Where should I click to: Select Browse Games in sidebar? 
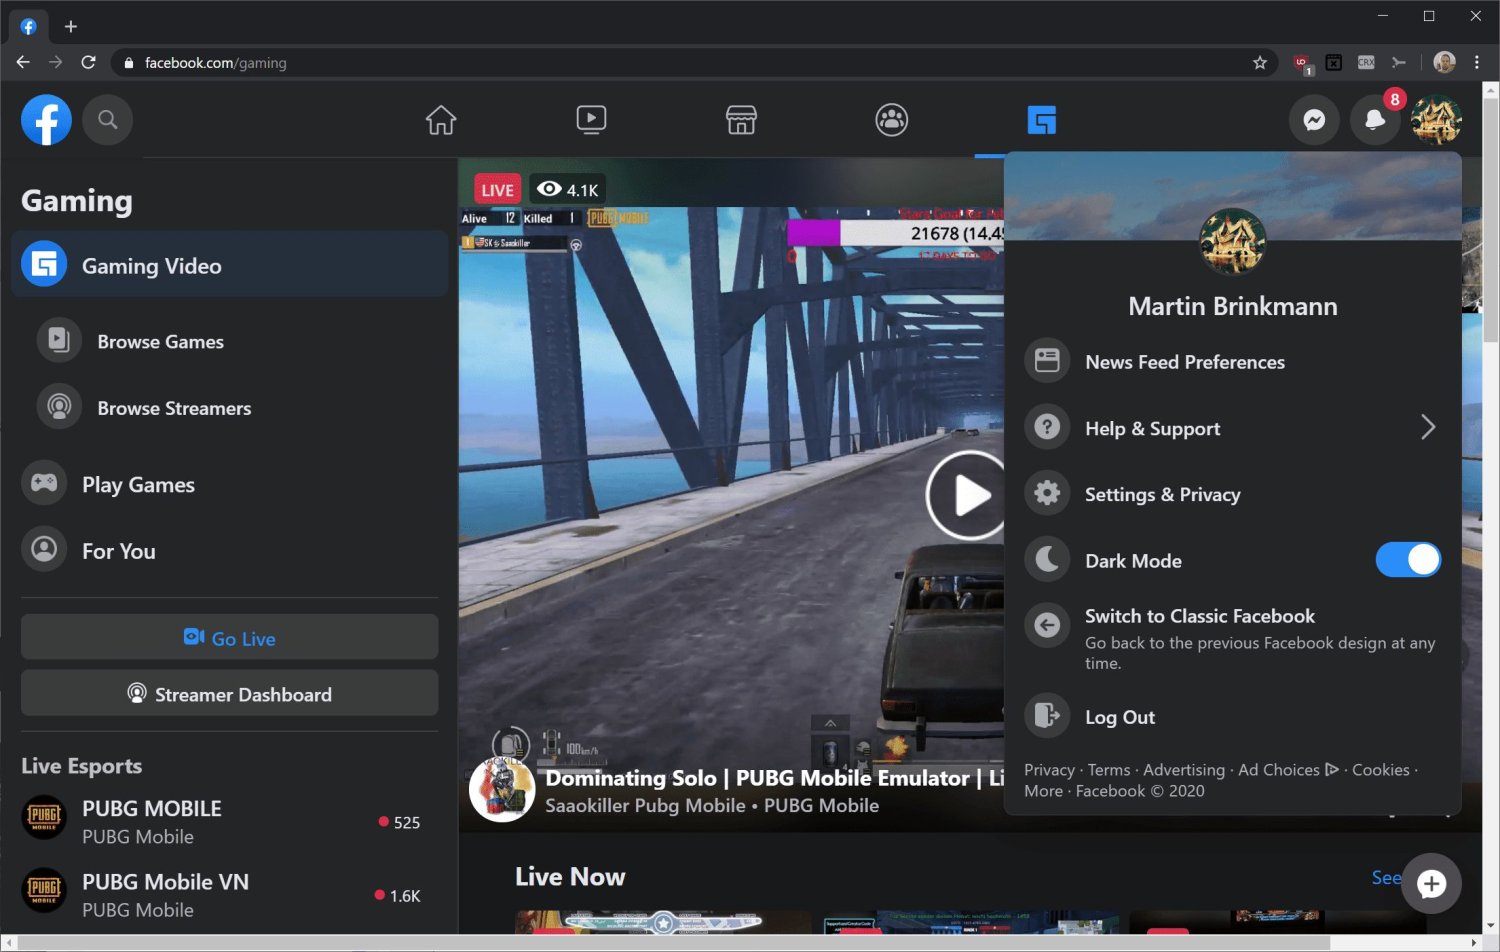[160, 342]
